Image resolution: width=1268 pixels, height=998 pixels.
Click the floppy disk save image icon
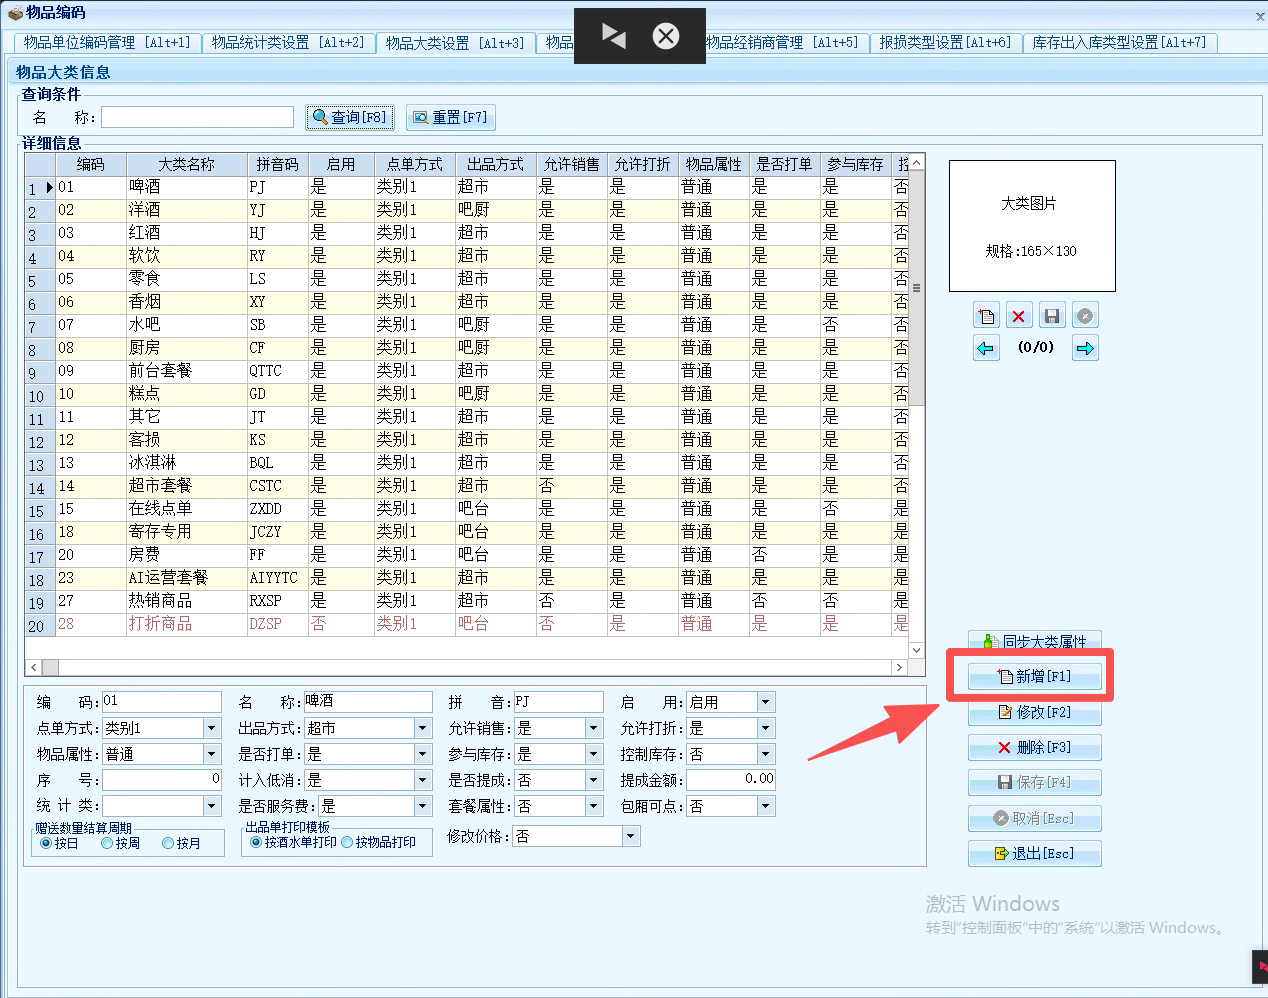[x=1051, y=316]
